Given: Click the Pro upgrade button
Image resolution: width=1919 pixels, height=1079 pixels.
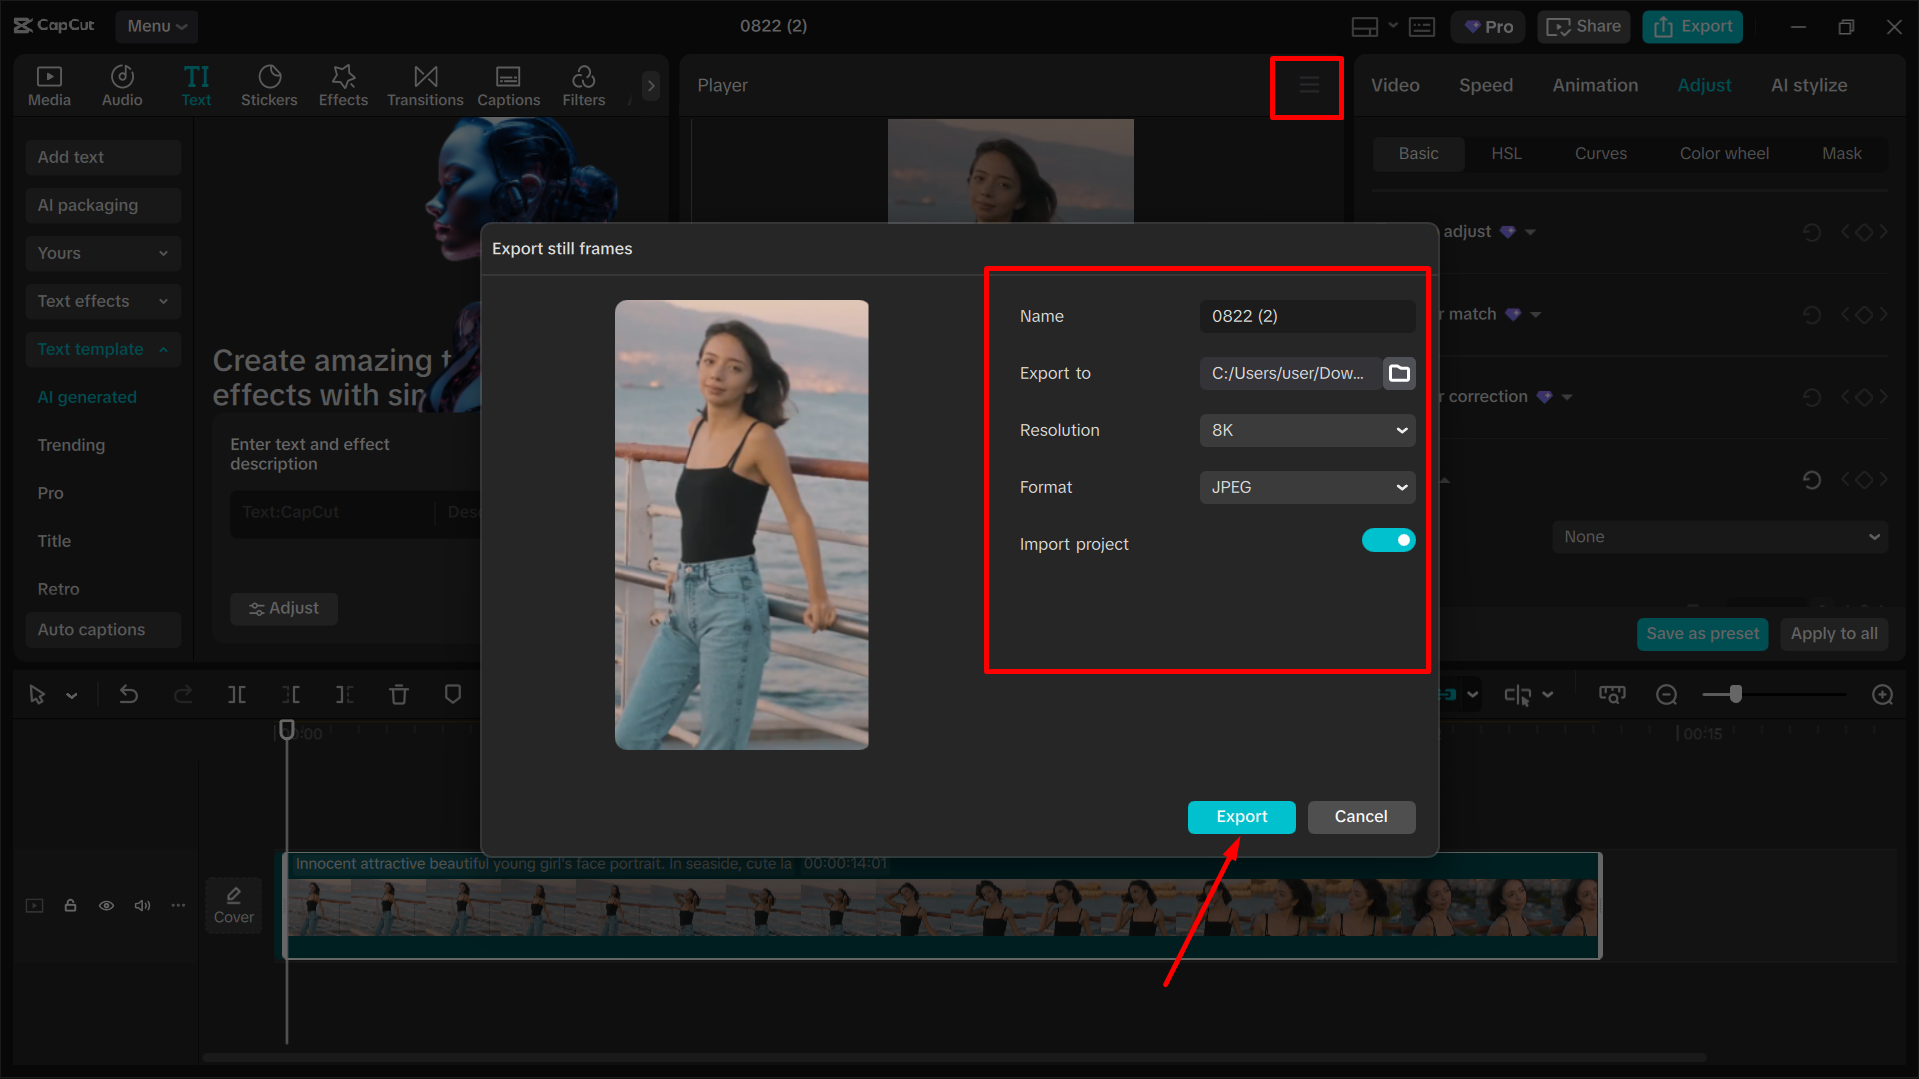Looking at the screenshot, I should (1487, 27).
